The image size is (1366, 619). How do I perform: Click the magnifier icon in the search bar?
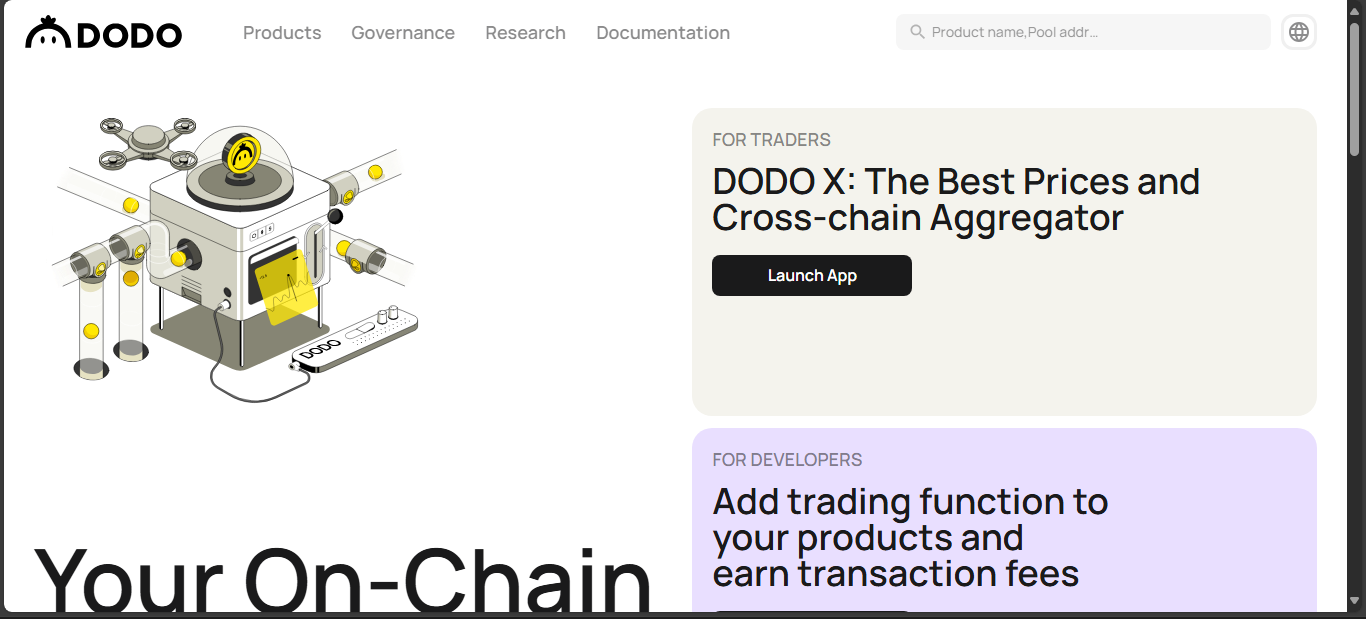917,32
